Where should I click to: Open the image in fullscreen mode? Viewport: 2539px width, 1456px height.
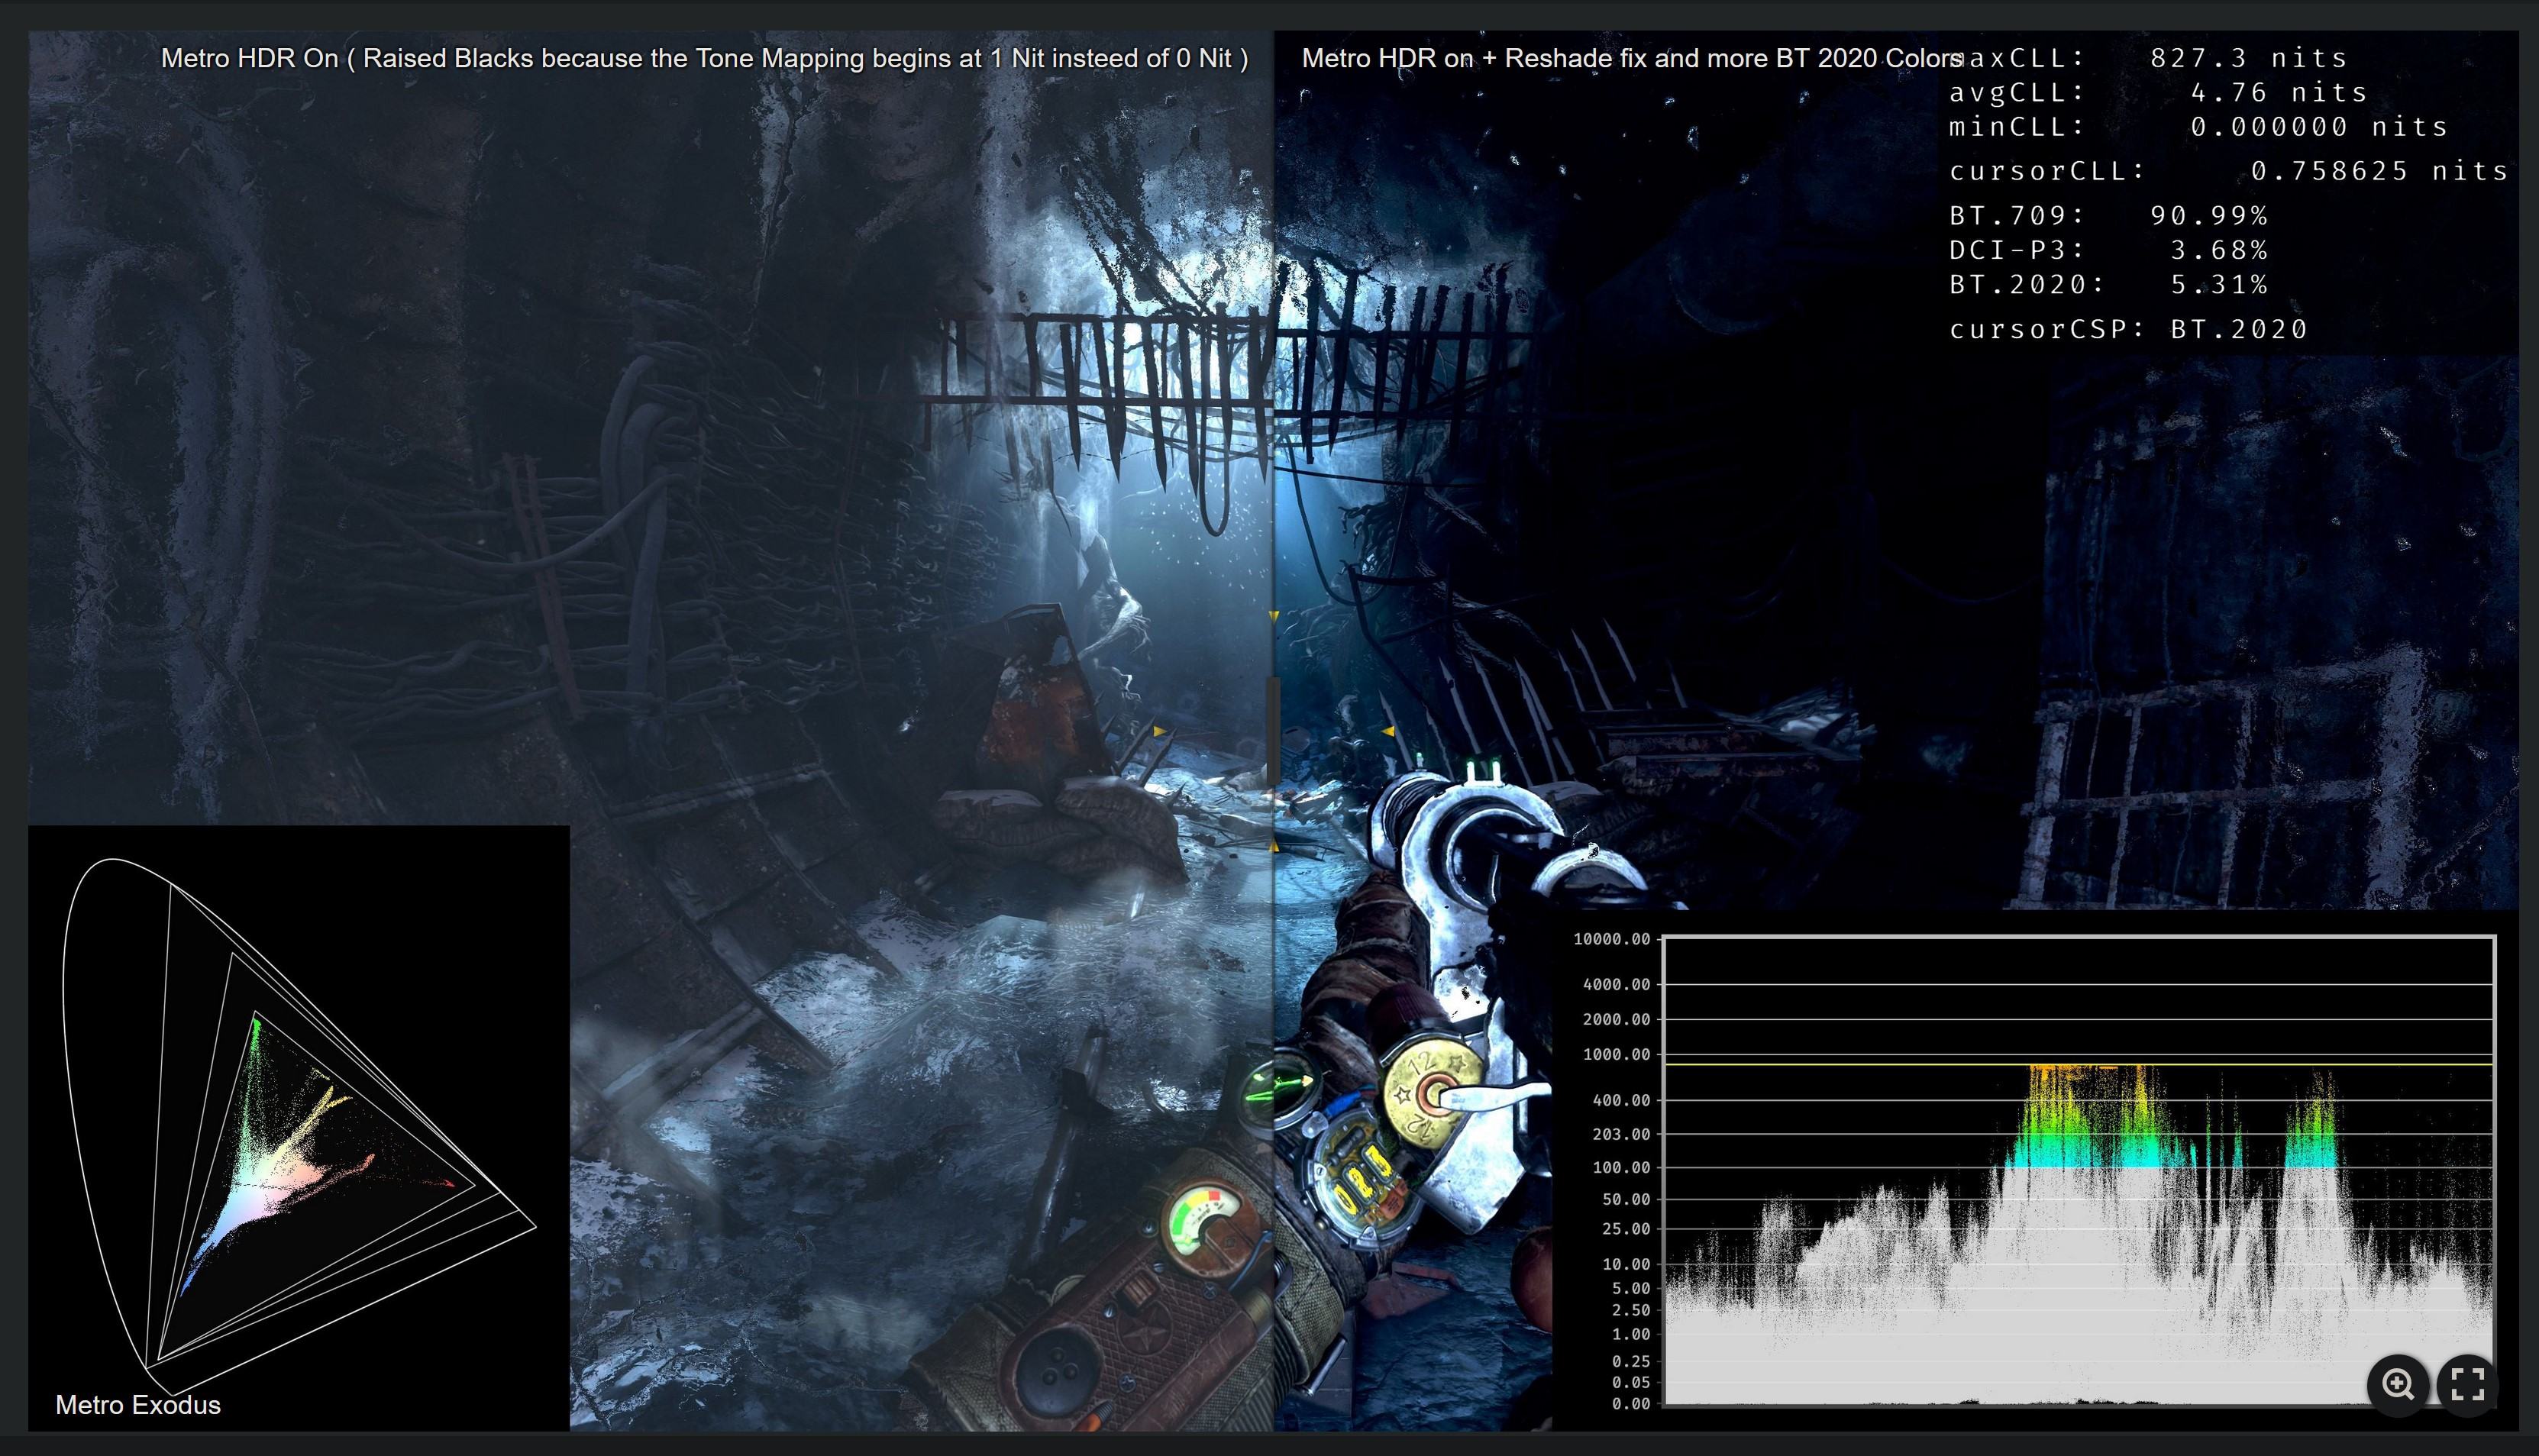point(2468,1384)
